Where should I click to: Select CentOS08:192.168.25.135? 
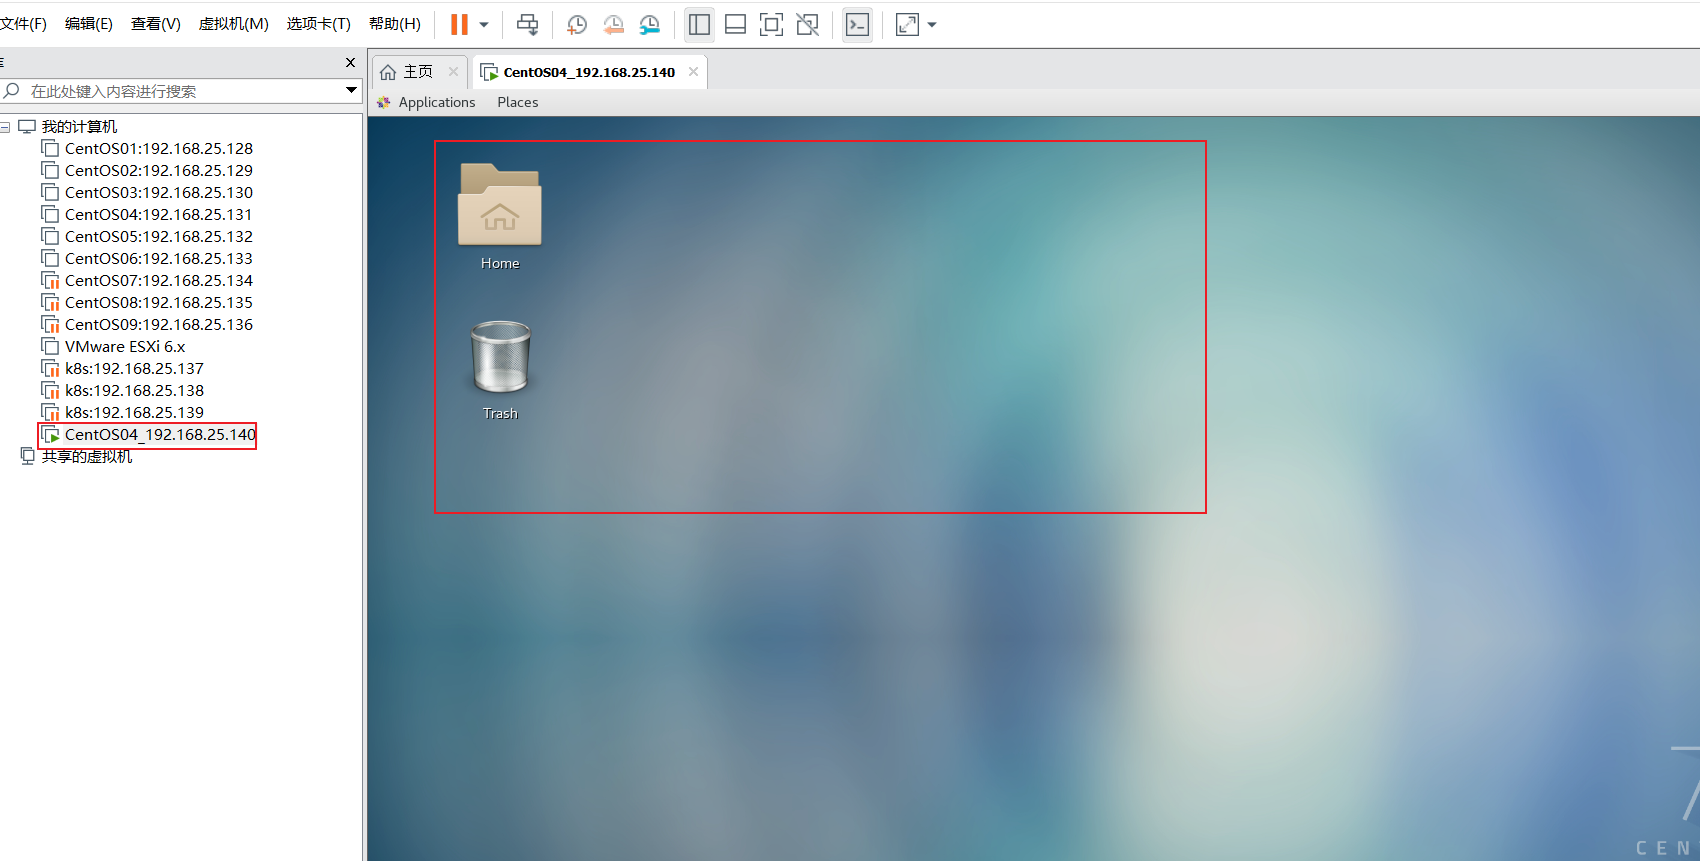coord(159,303)
